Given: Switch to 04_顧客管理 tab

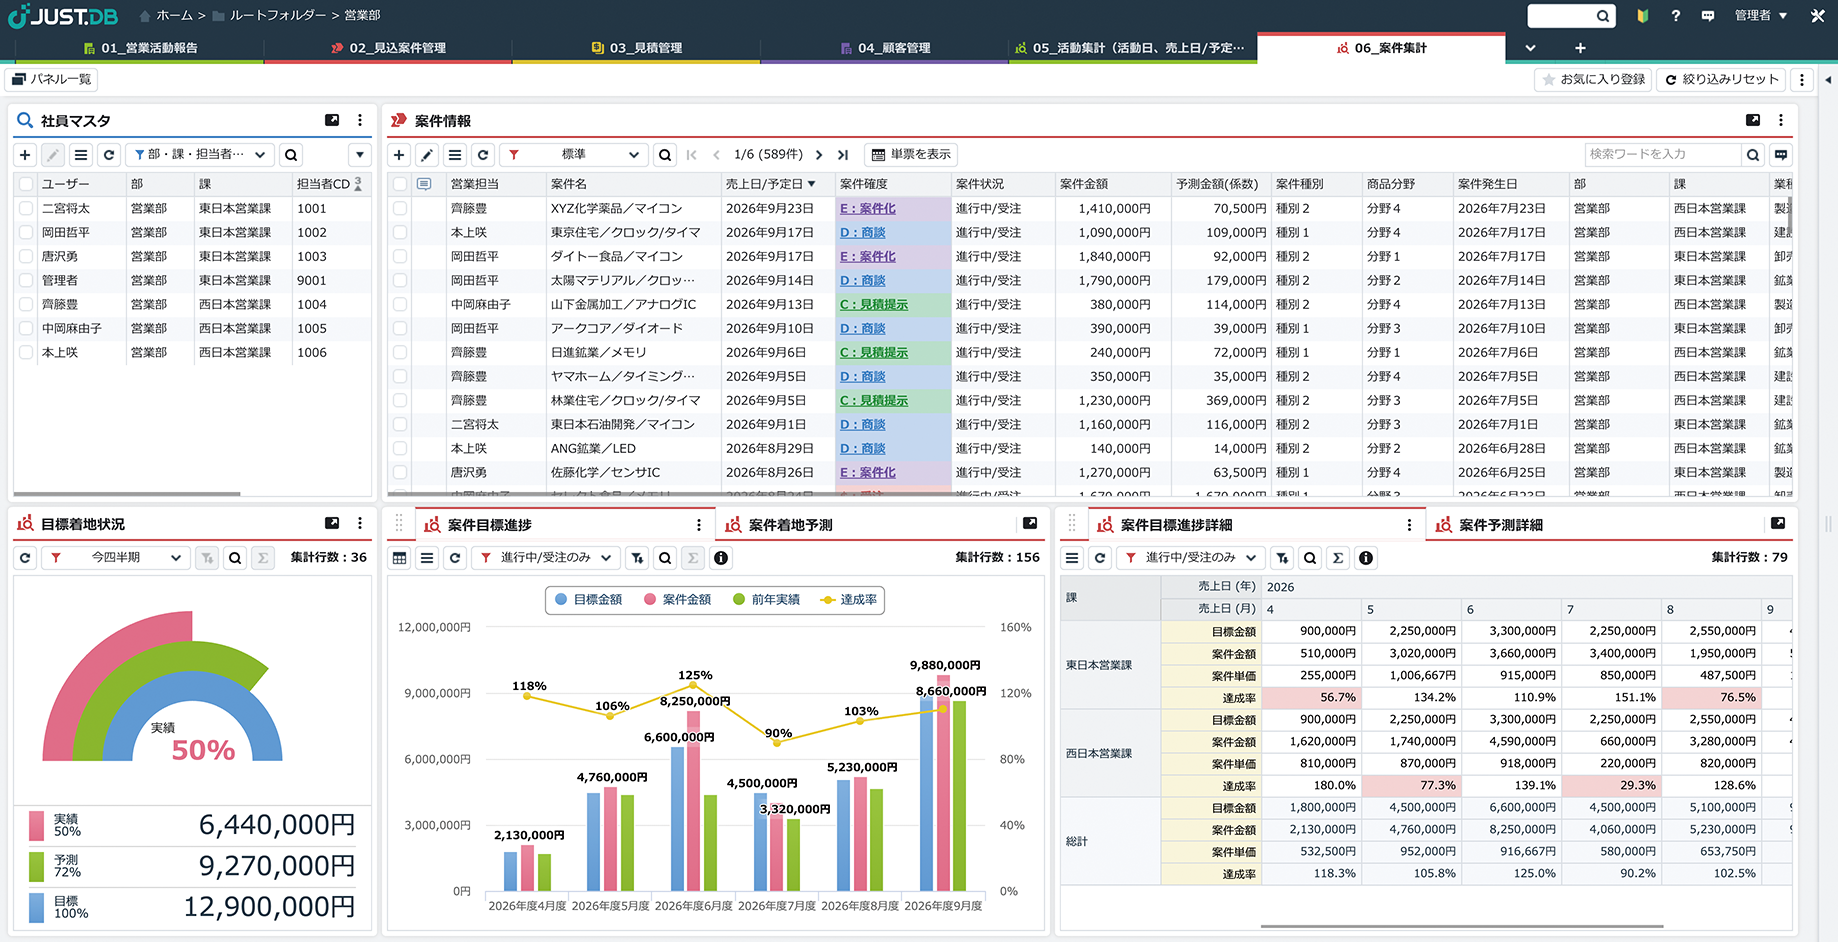Looking at the screenshot, I should click(885, 48).
